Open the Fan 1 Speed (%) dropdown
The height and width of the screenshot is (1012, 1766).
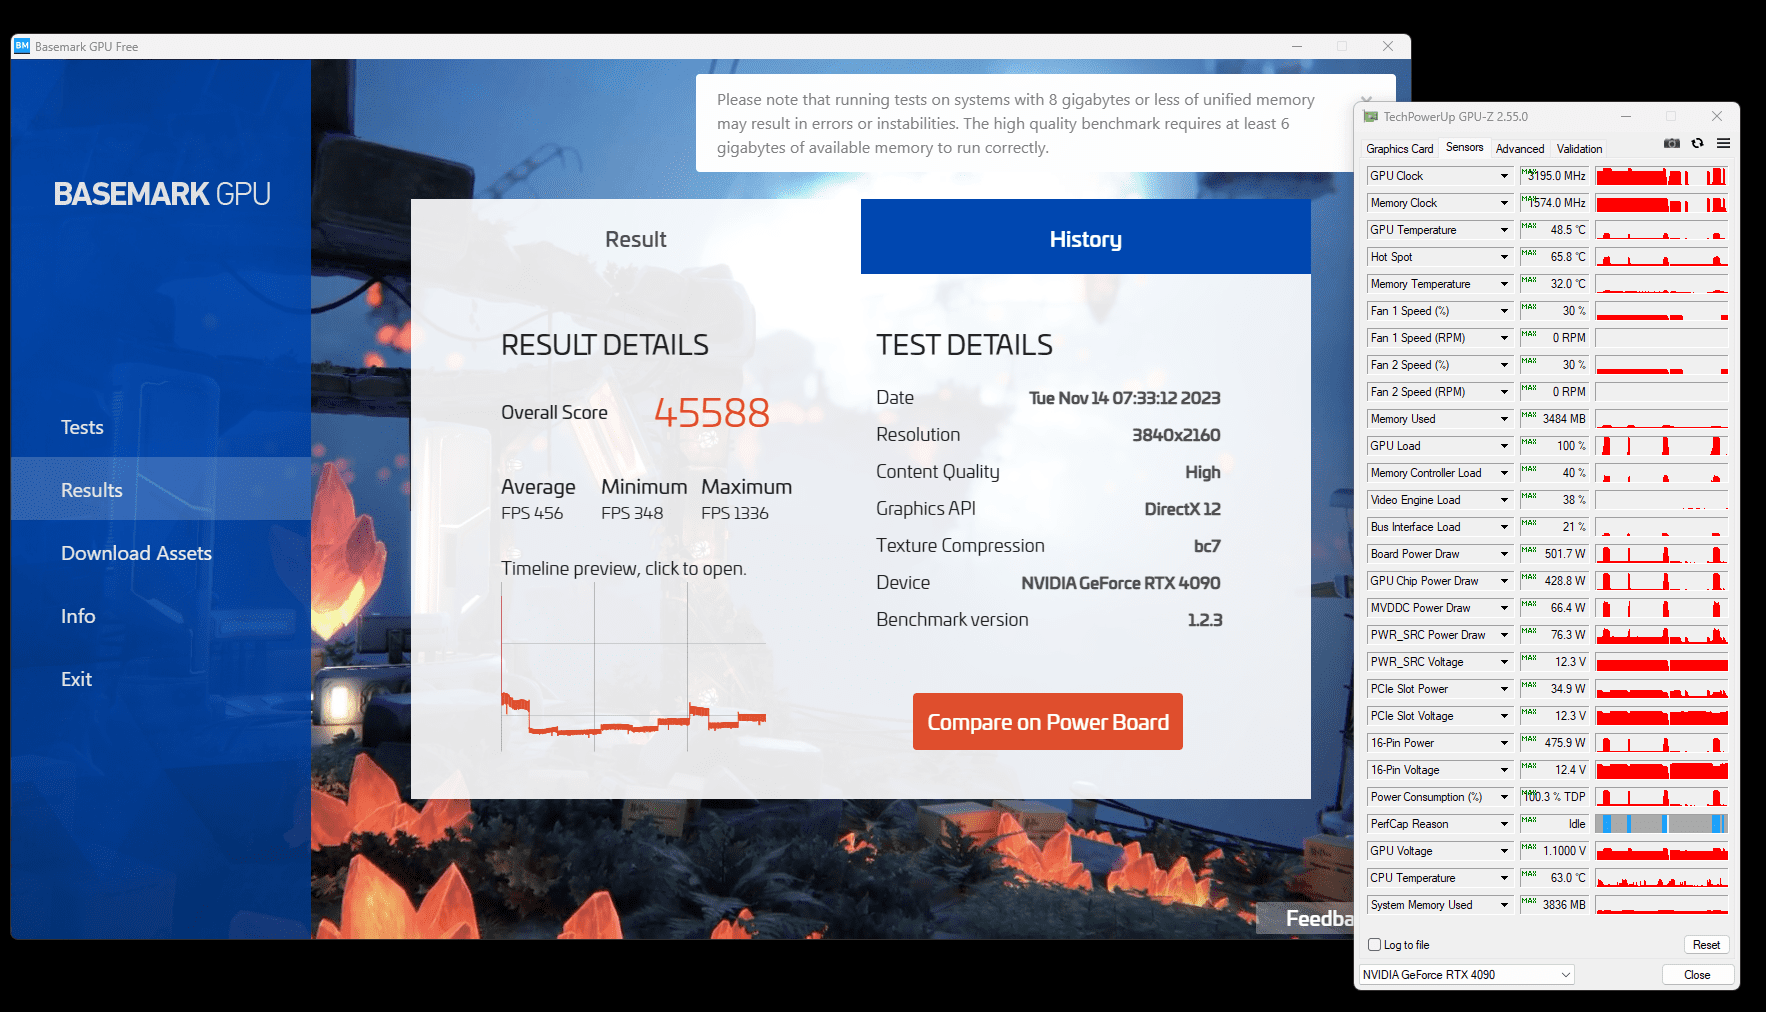pos(1503,311)
